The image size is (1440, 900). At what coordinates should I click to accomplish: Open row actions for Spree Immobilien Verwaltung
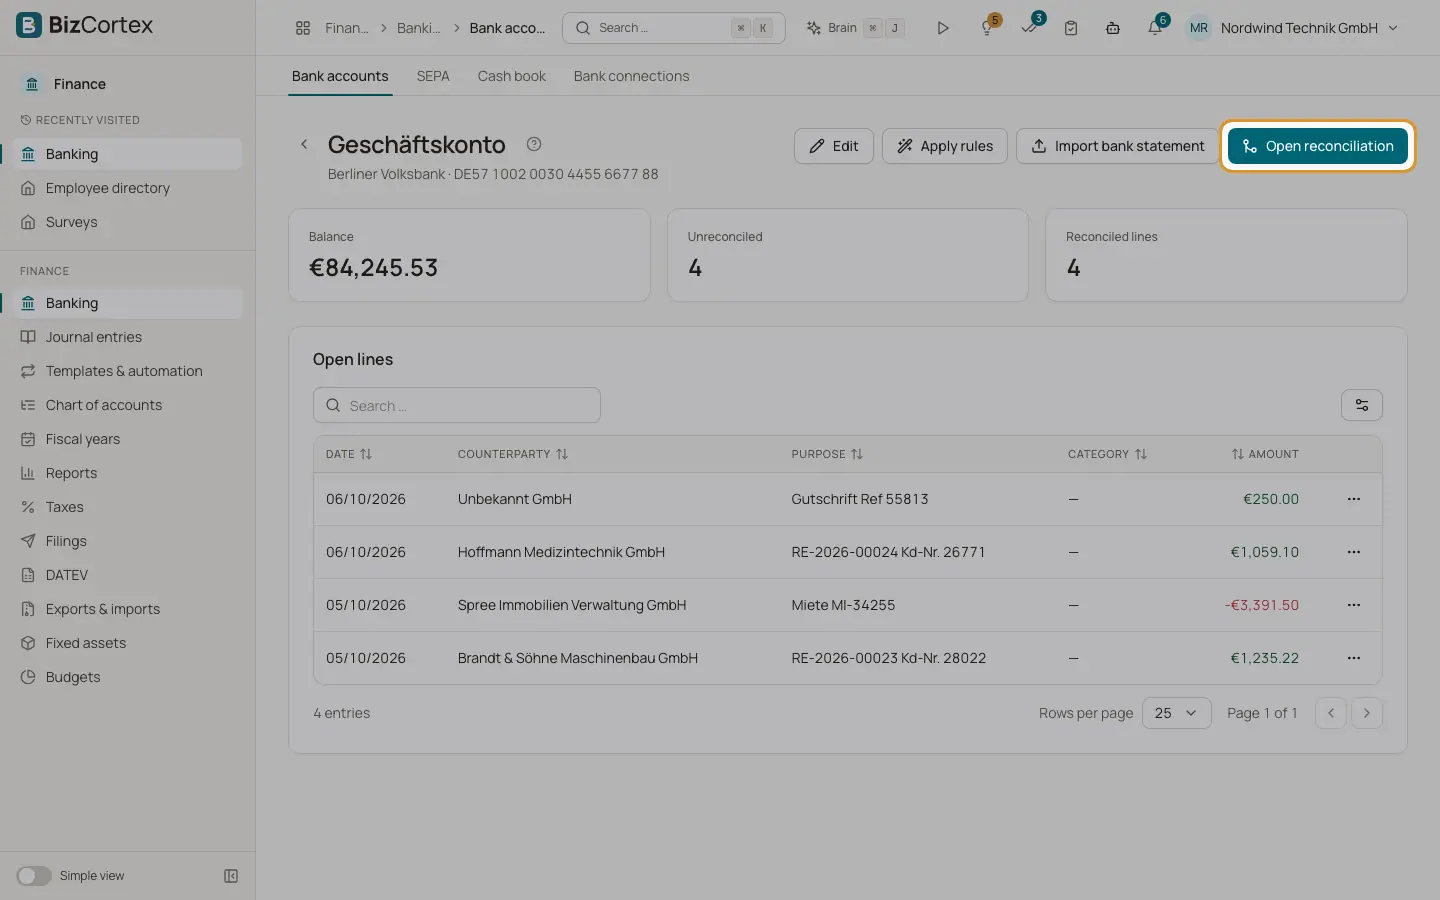click(1354, 605)
